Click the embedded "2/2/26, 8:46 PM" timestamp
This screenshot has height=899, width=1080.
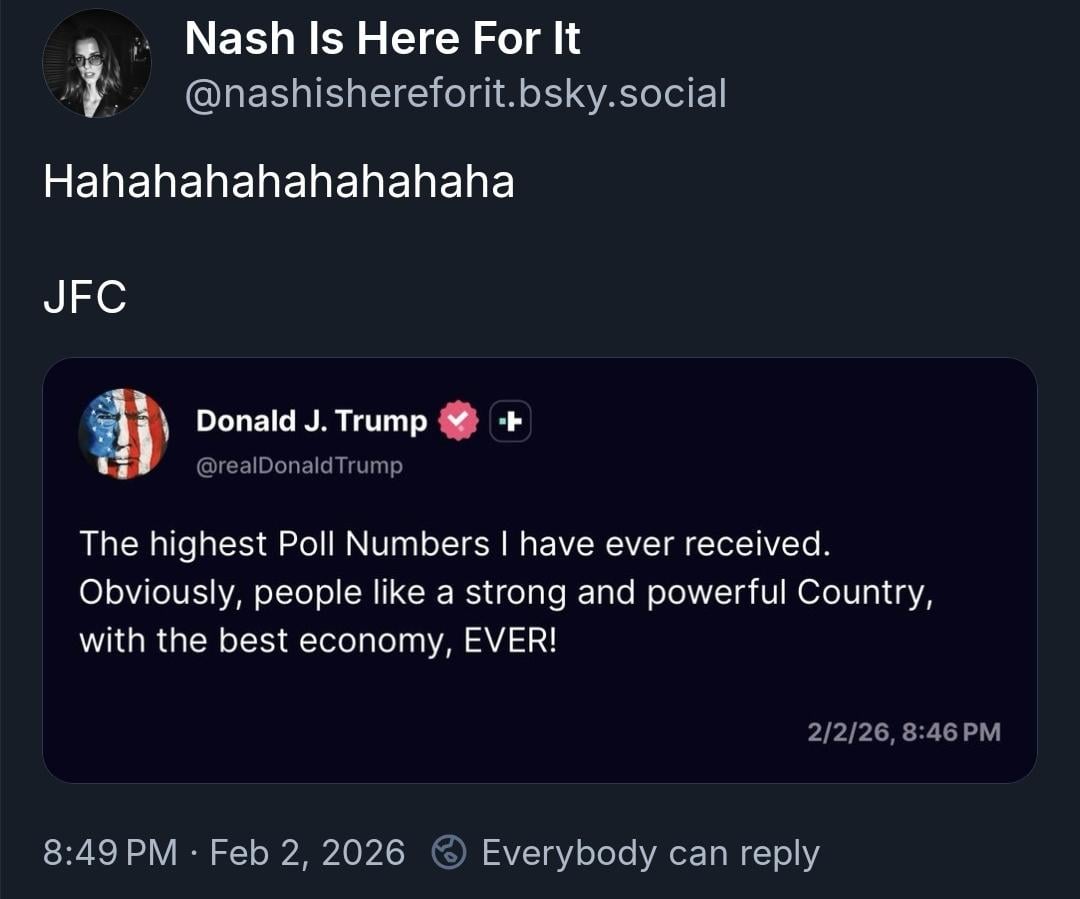click(903, 732)
